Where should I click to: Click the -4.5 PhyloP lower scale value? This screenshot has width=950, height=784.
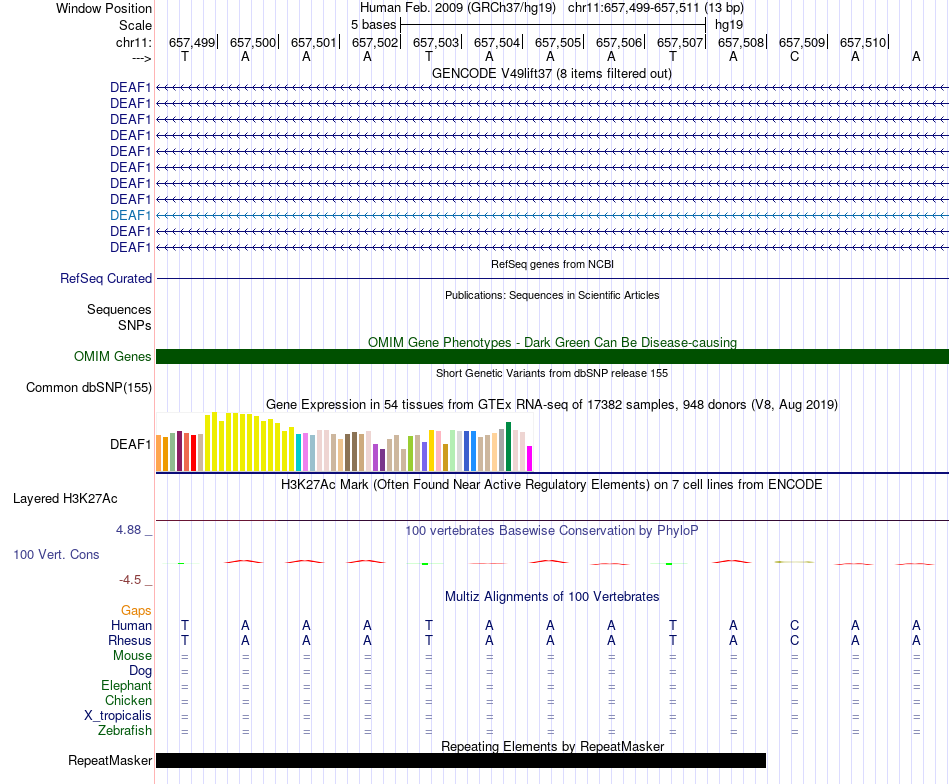pos(130,580)
